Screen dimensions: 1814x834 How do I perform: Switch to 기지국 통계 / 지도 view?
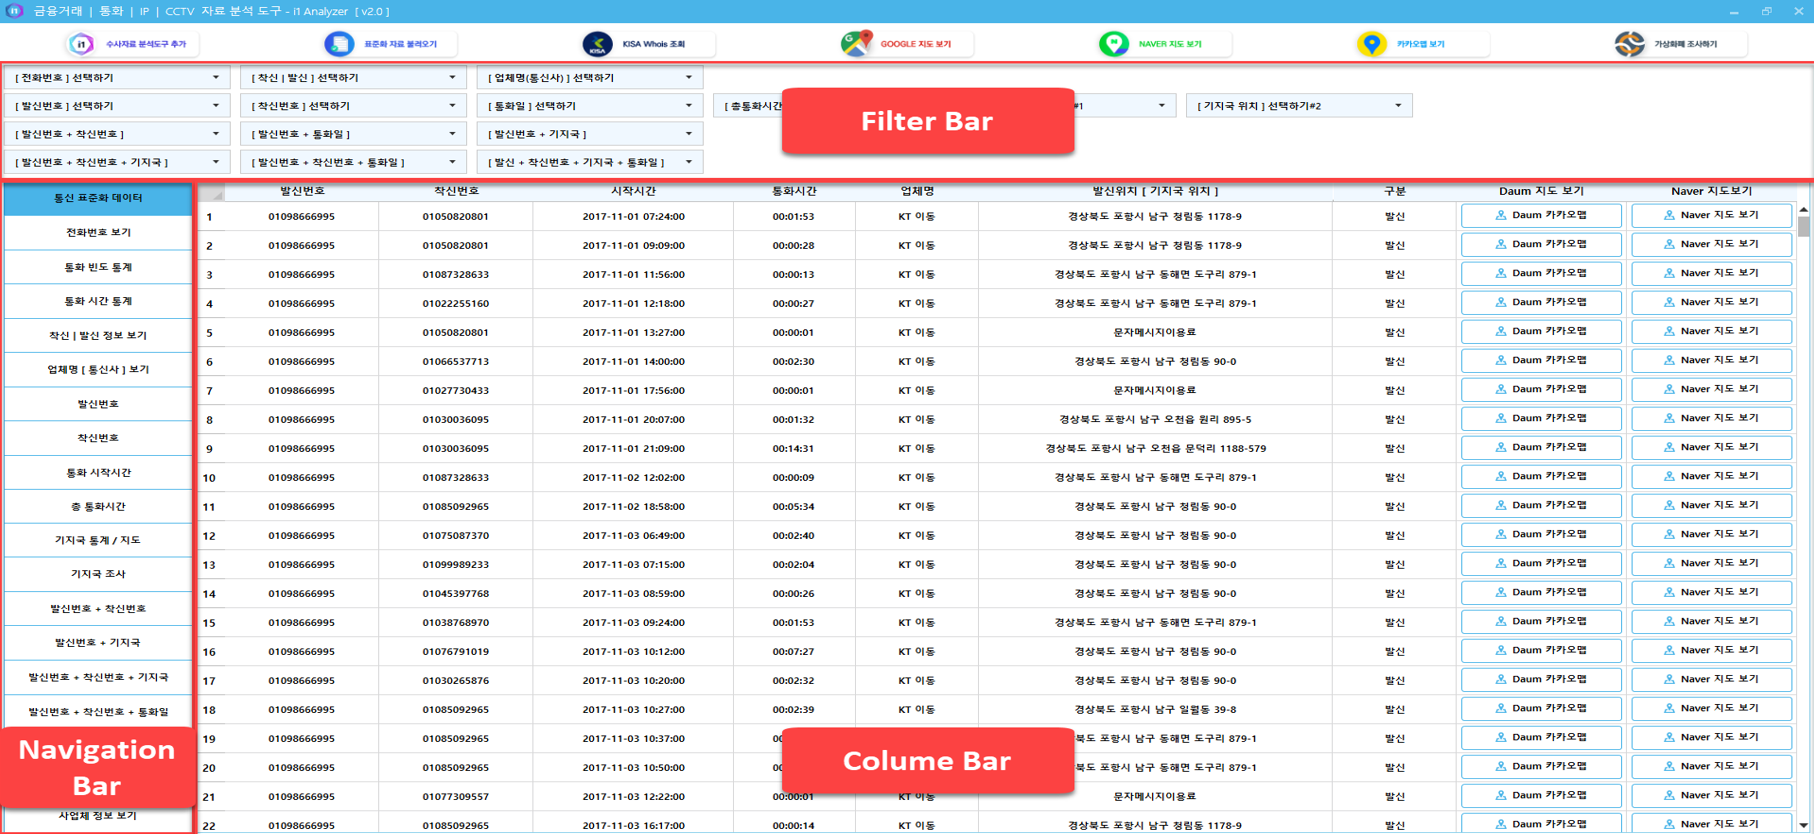[x=98, y=540]
